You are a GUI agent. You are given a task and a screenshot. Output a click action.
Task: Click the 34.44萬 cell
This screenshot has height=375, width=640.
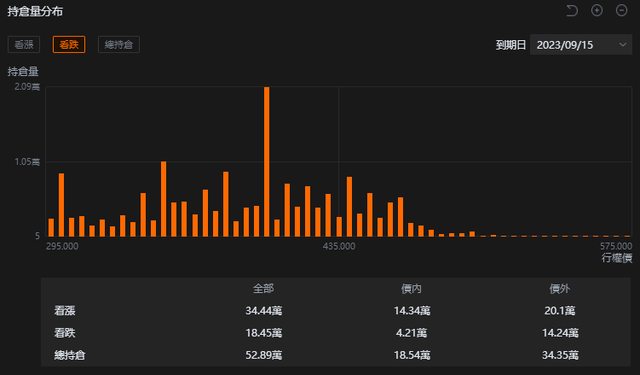(x=264, y=311)
